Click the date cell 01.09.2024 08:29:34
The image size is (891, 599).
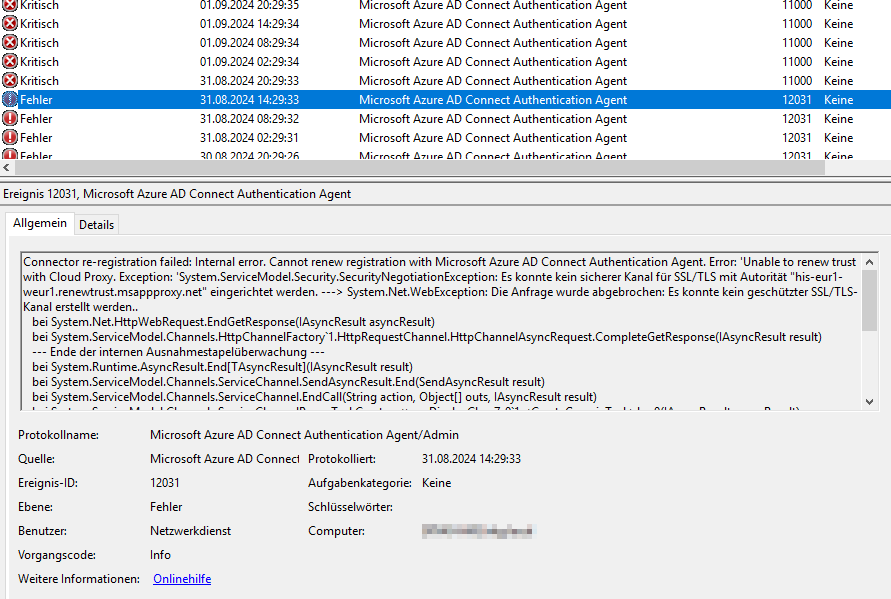coord(249,43)
